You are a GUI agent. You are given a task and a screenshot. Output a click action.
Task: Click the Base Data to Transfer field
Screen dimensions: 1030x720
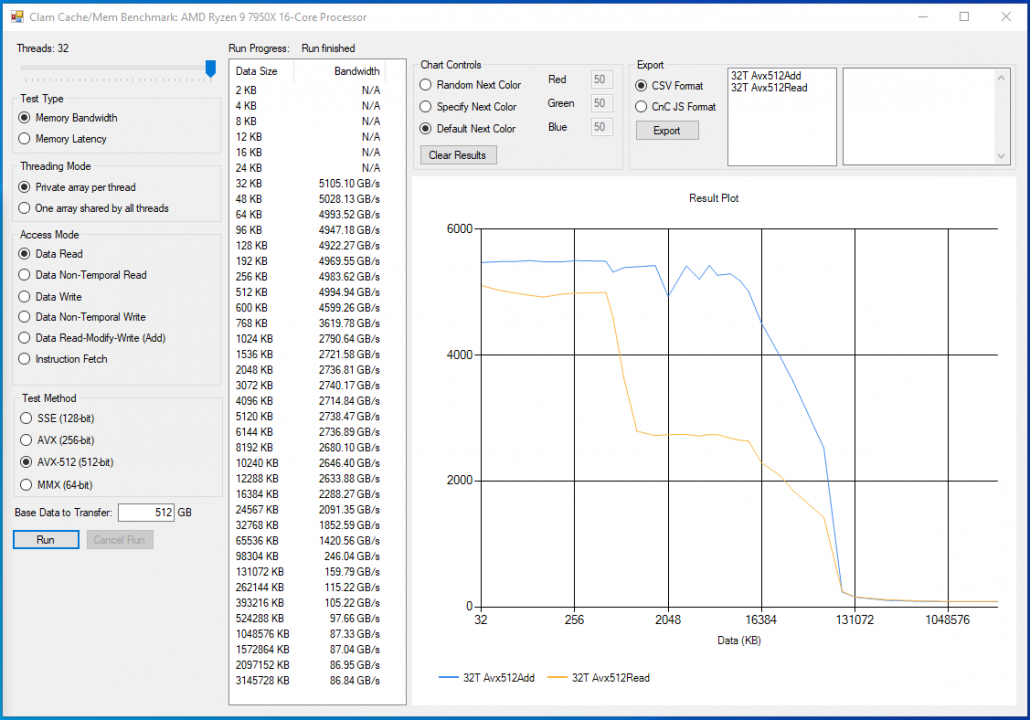145,513
